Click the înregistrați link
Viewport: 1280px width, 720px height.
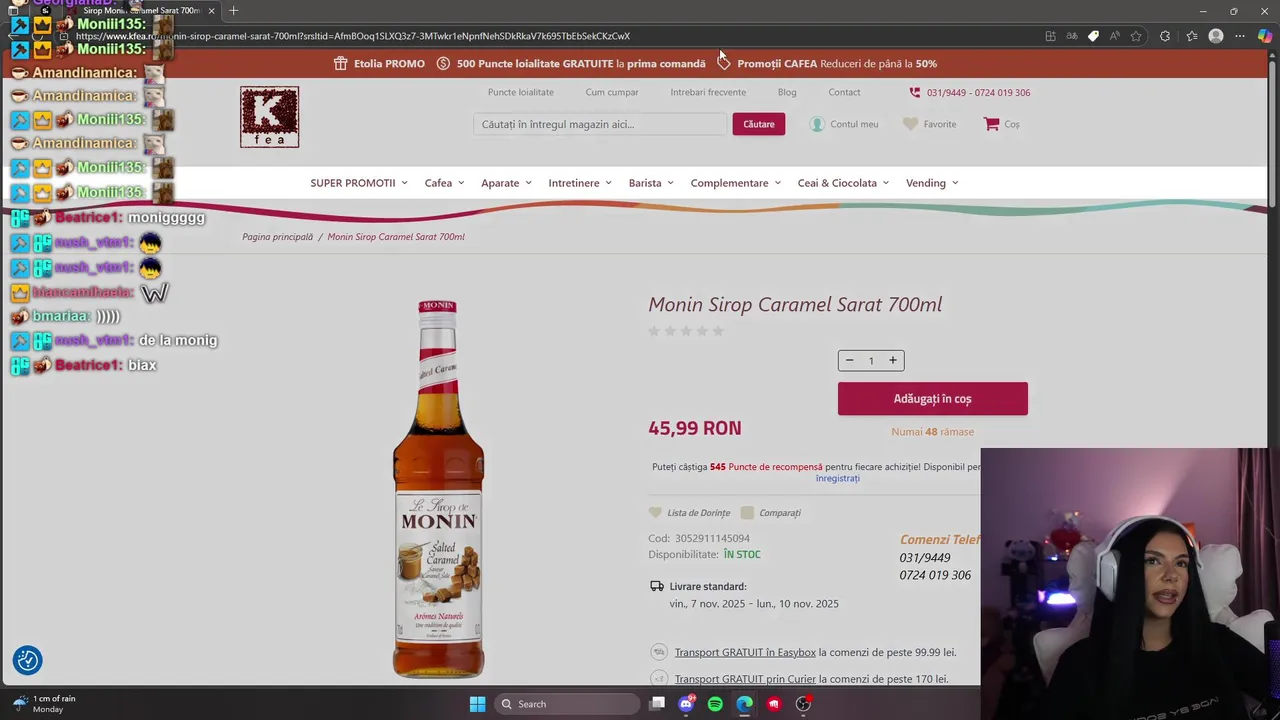[x=837, y=478]
